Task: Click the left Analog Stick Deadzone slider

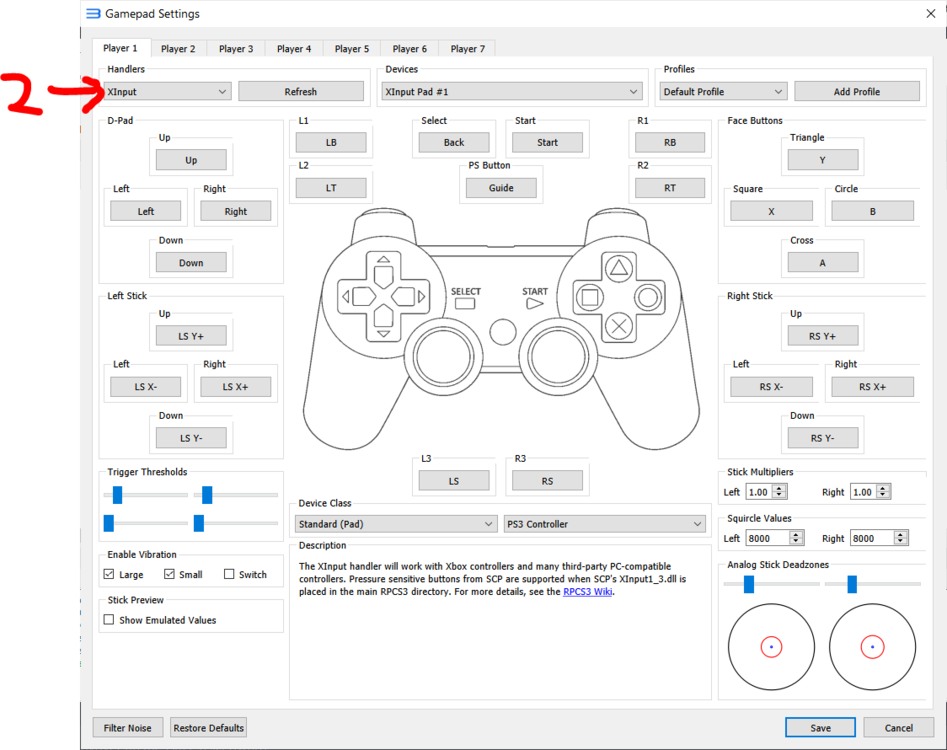Action: coord(748,585)
